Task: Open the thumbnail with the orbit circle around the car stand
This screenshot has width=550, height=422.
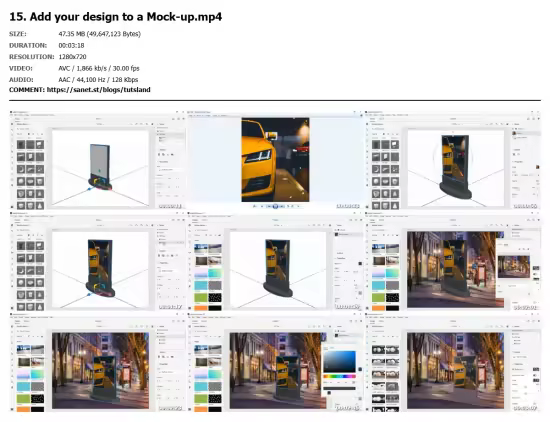Action: pyautogui.click(x=453, y=160)
